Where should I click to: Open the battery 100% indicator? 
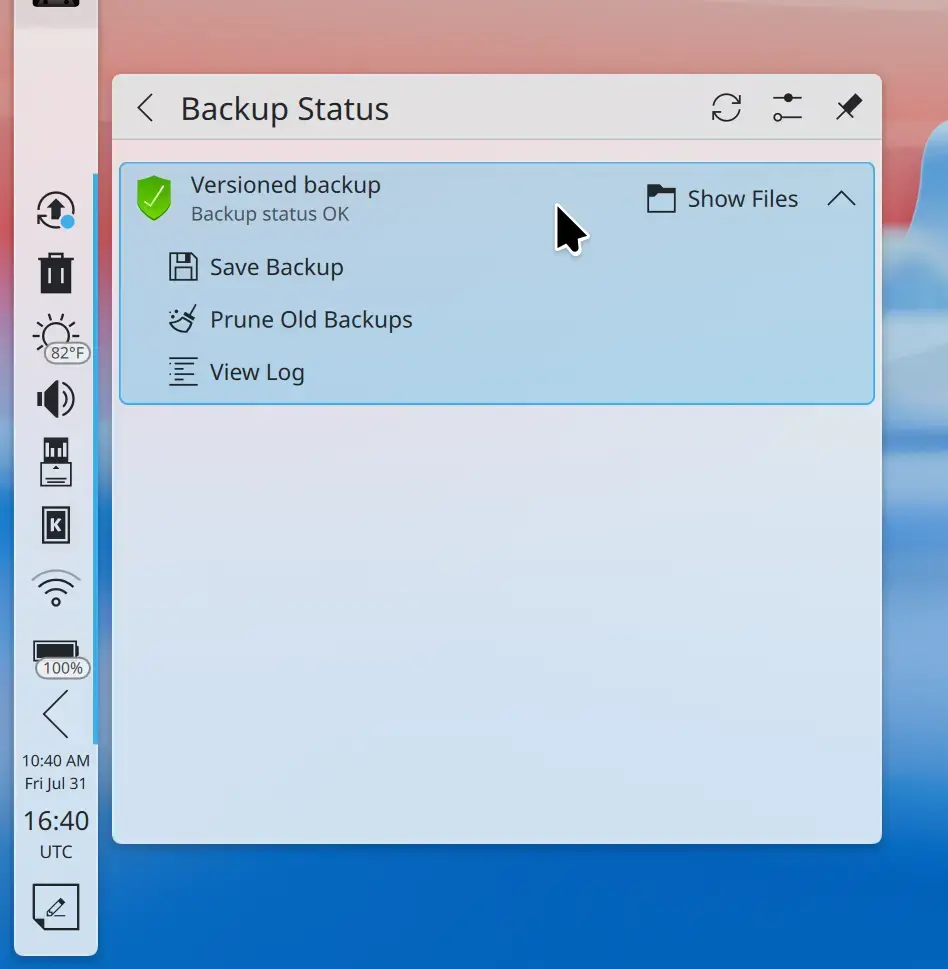[x=60, y=659]
